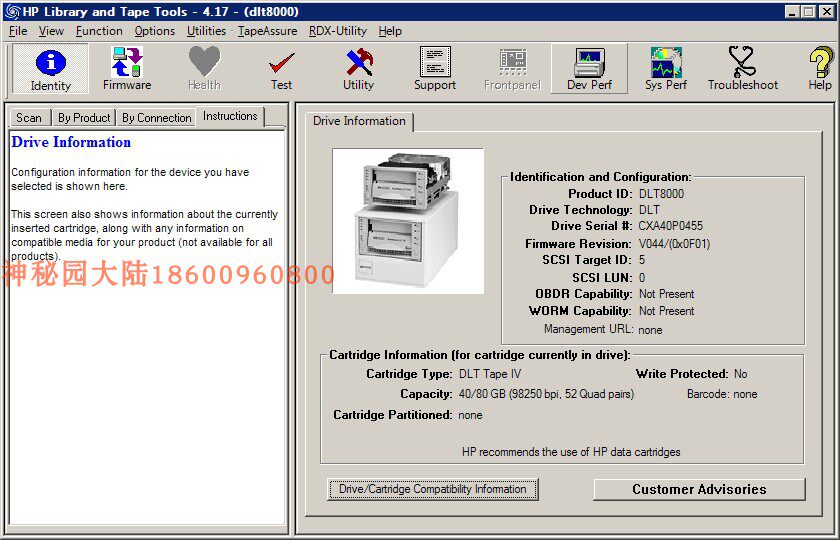Select the Instructions tab
This screenshot has width=840, height=540.
click(x=230, y=116)
